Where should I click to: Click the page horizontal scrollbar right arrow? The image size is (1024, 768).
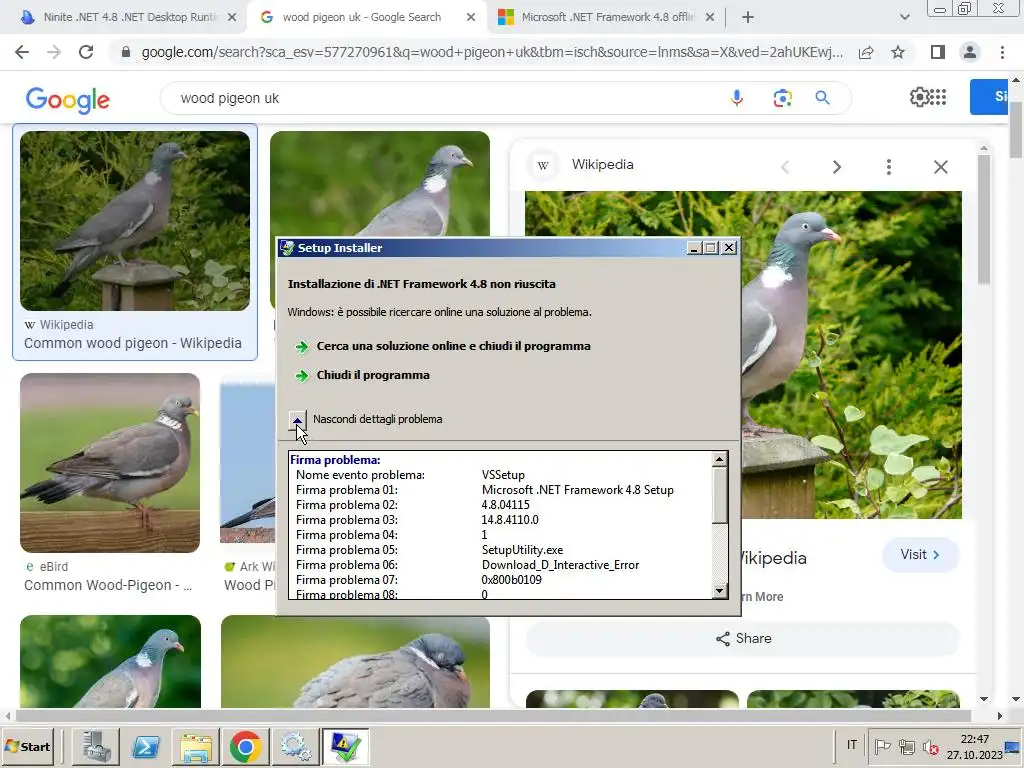point(1000,716)
